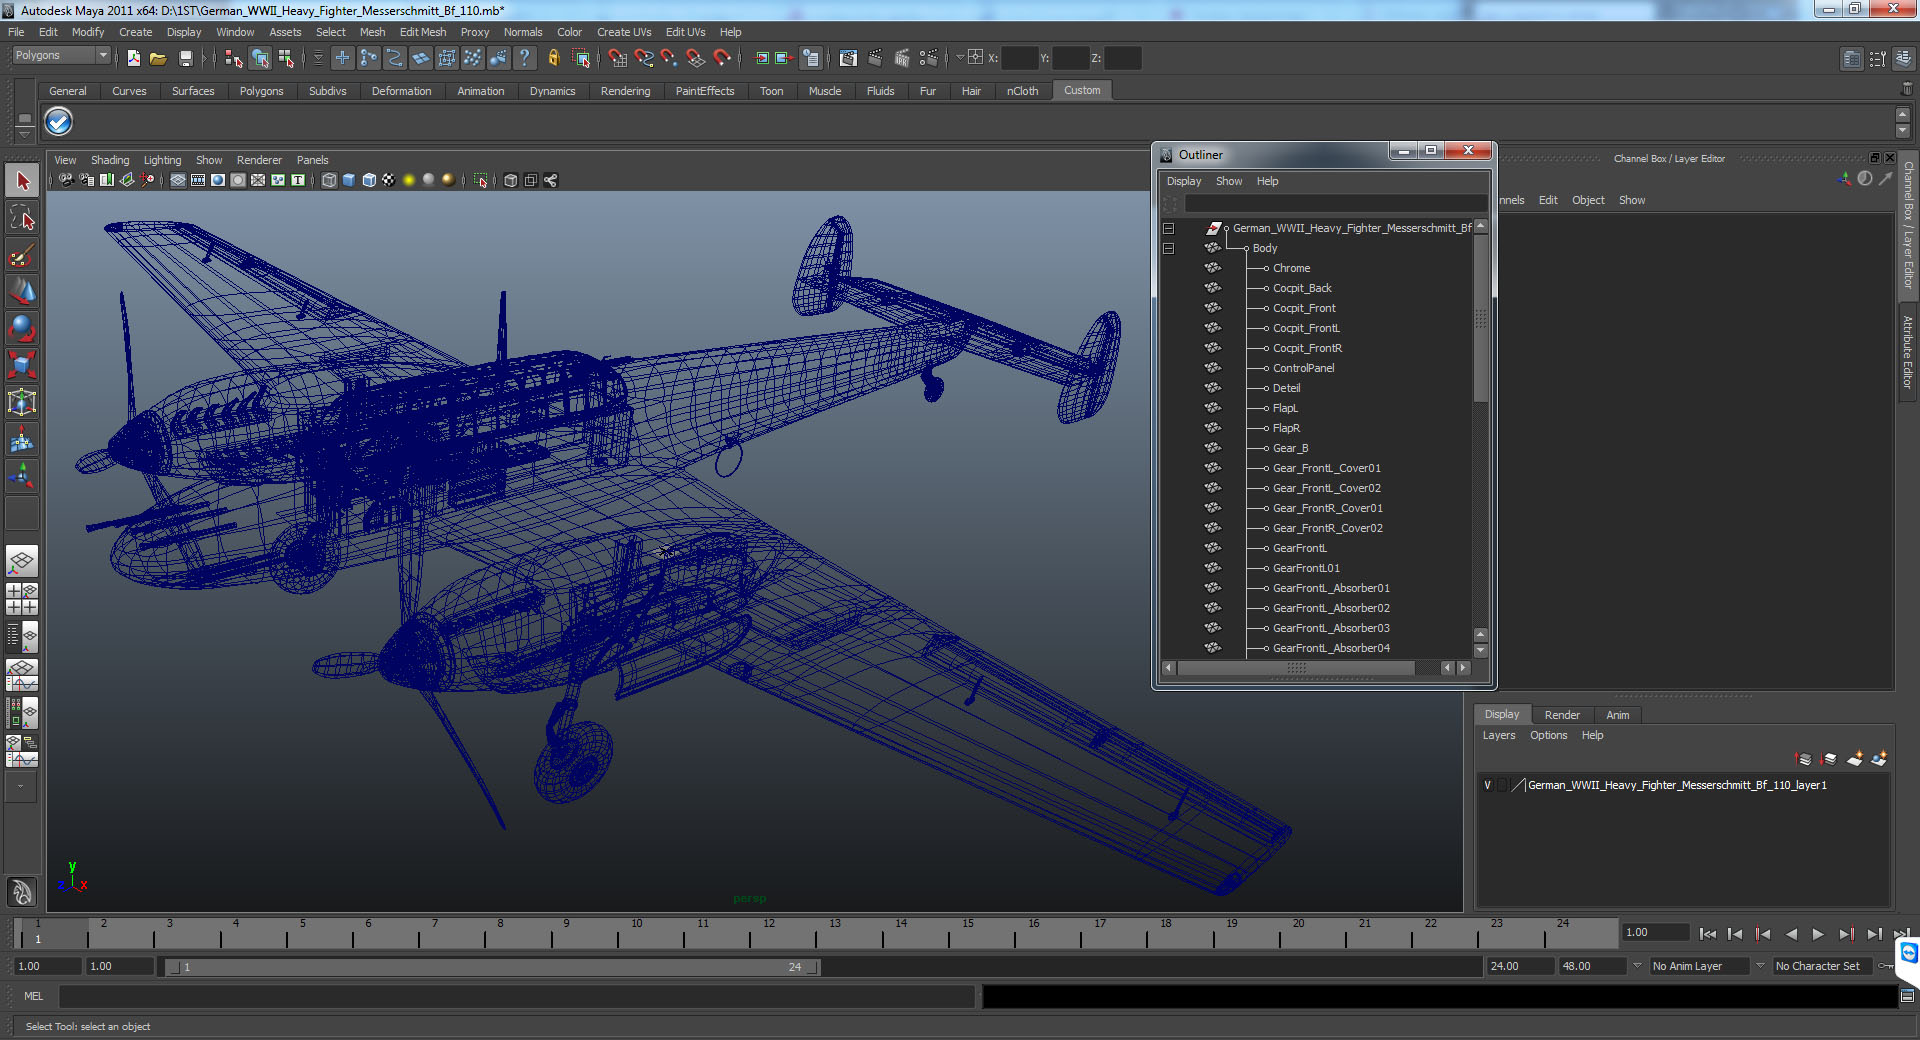Switch to the Polygons shelf tab
The height and width of the screenshot is (1040, 1920).
(x=261, y=91)
